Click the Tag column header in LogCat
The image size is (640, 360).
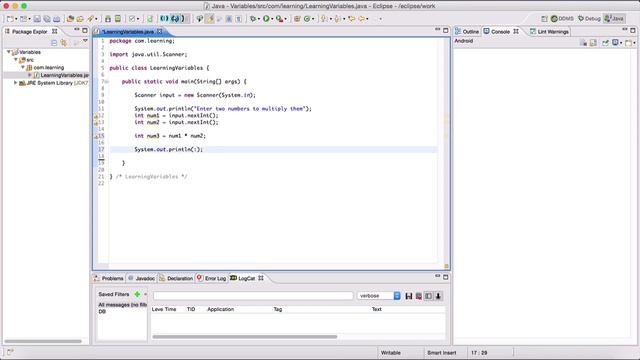pyautogui.click(x=278, y=309)
